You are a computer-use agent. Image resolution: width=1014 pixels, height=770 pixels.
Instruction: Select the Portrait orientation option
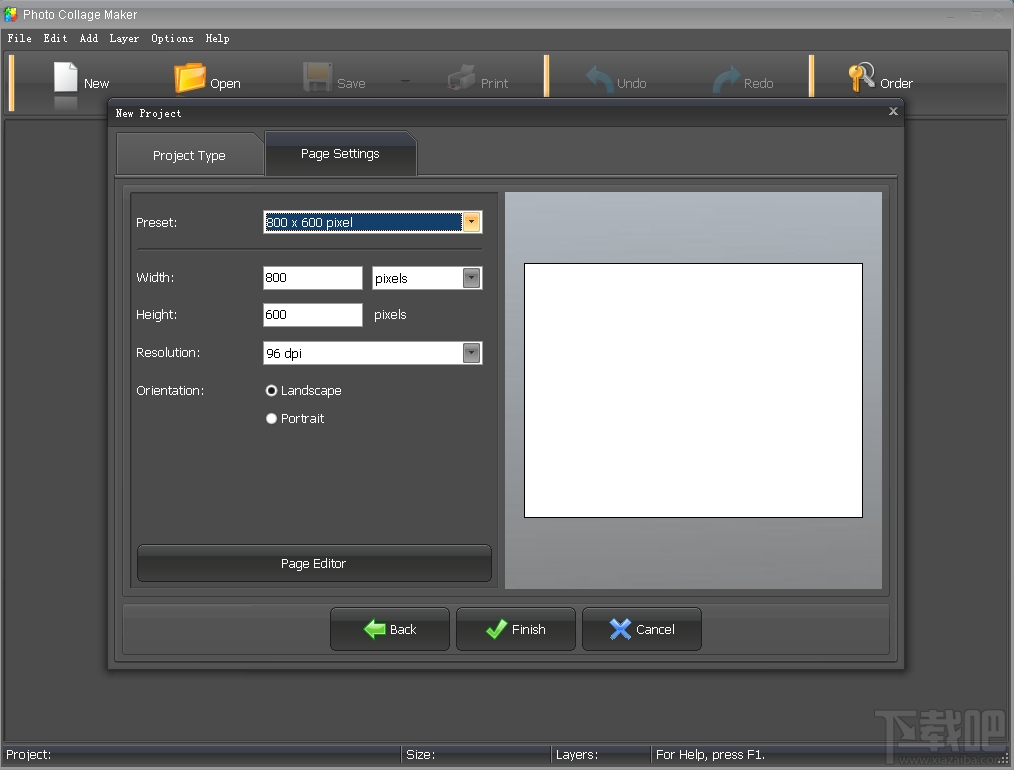(x=271, y=418)
